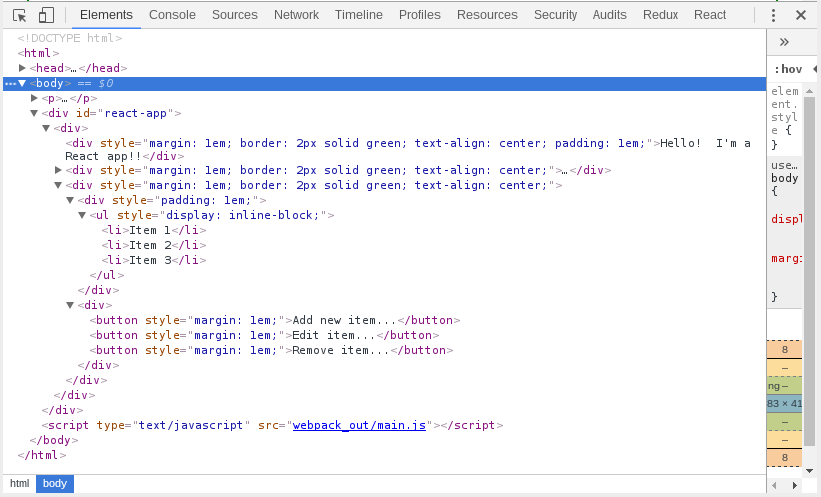
Task: Toggle the device toolbar icon
Action: tap(46, 15)
